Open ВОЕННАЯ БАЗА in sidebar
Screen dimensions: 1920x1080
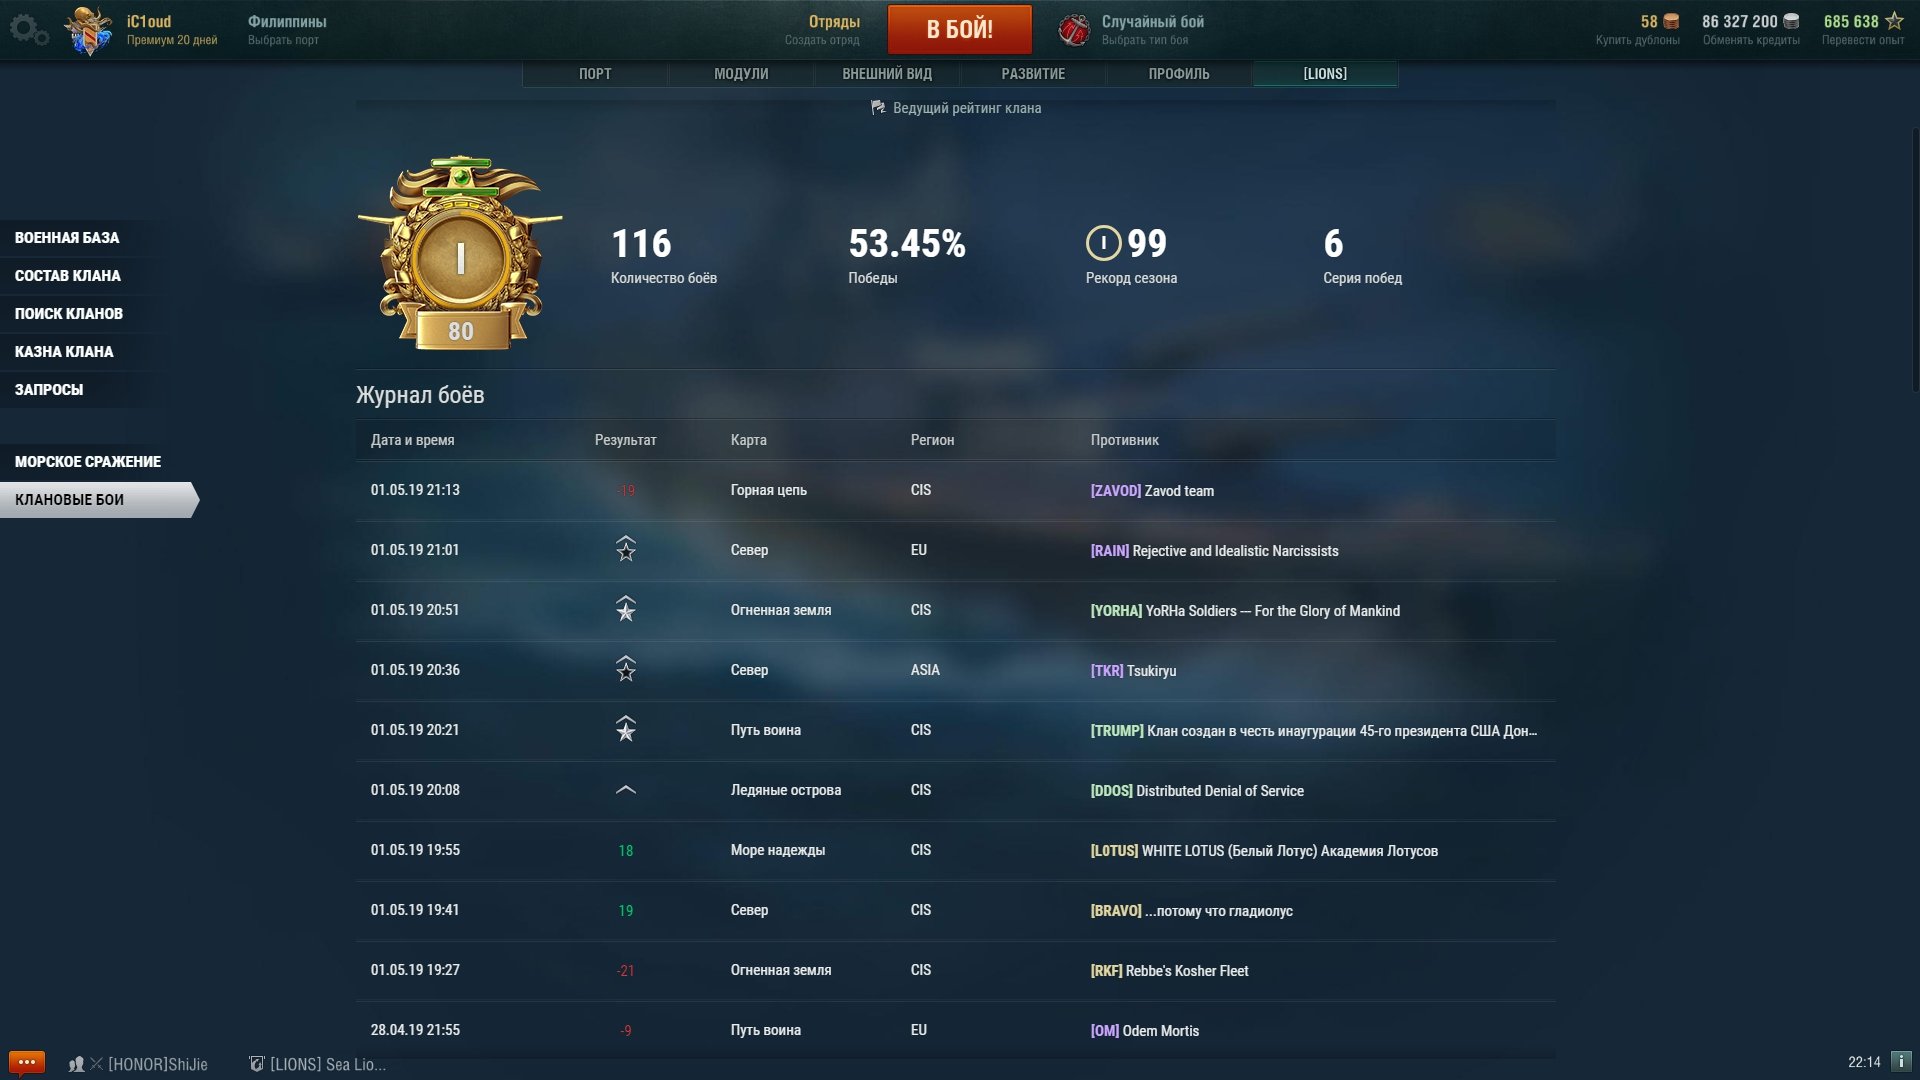tap(67, 238)
